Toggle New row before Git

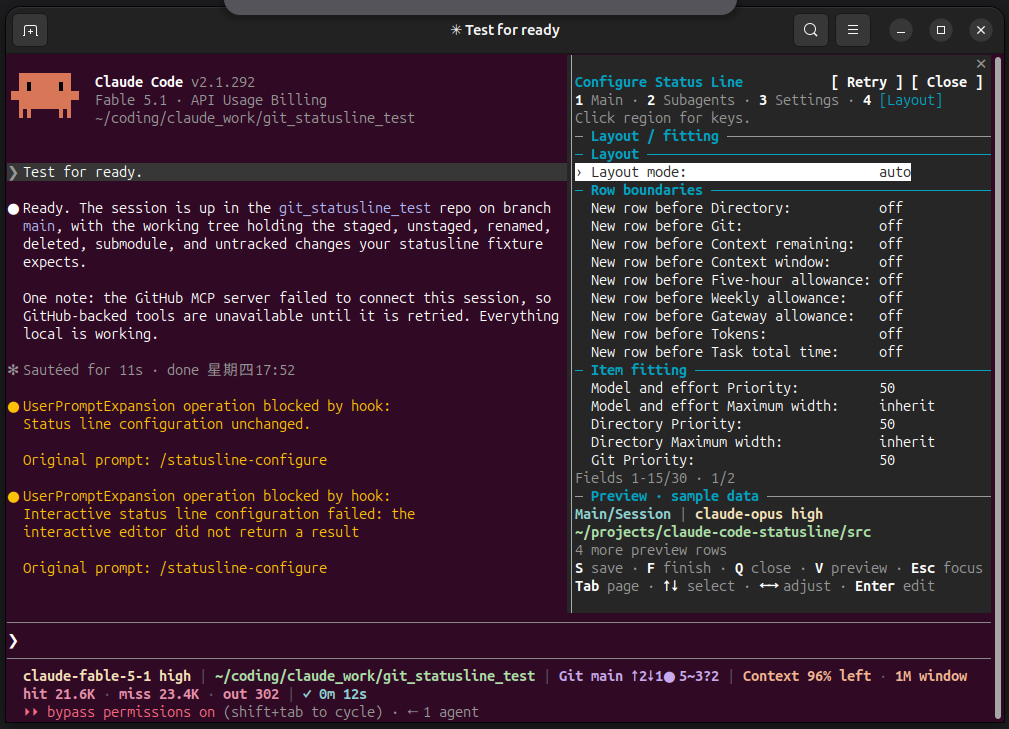coord(747,226)
